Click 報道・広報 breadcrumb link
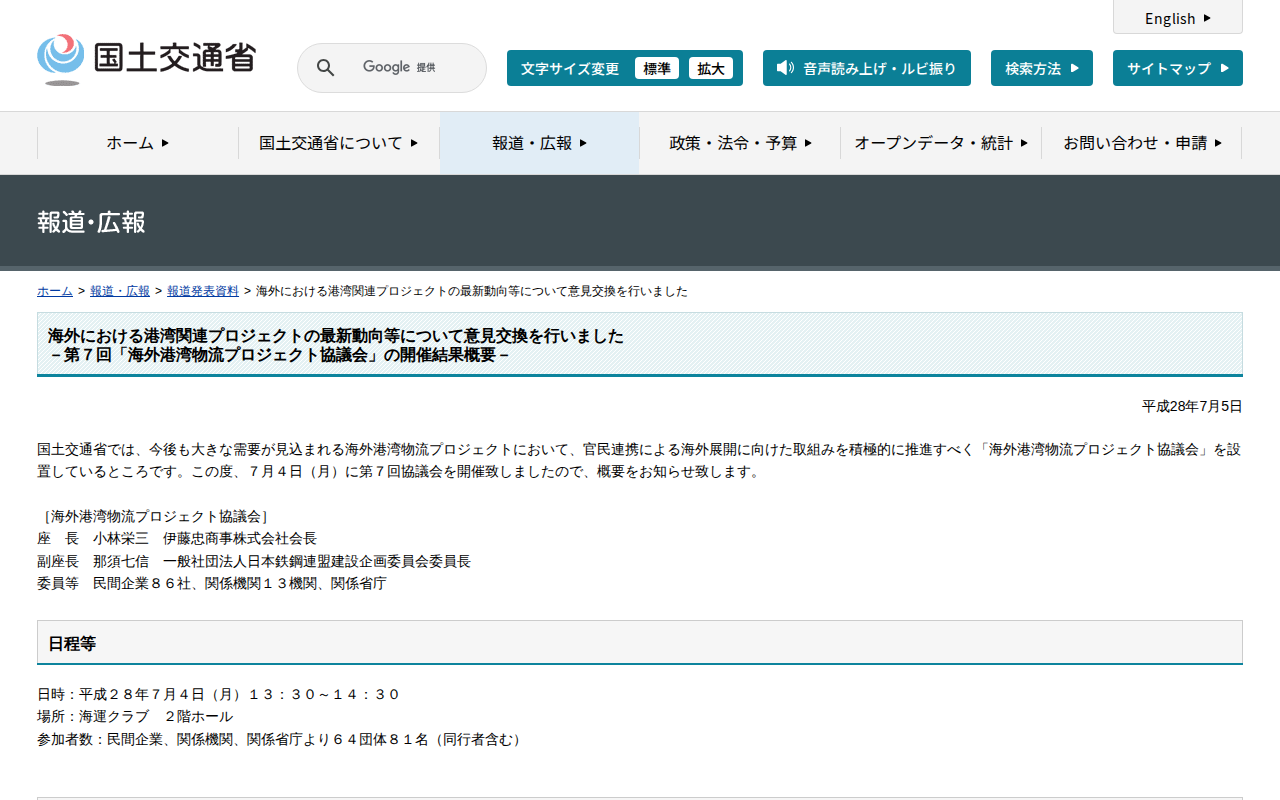 coord(120,291)
